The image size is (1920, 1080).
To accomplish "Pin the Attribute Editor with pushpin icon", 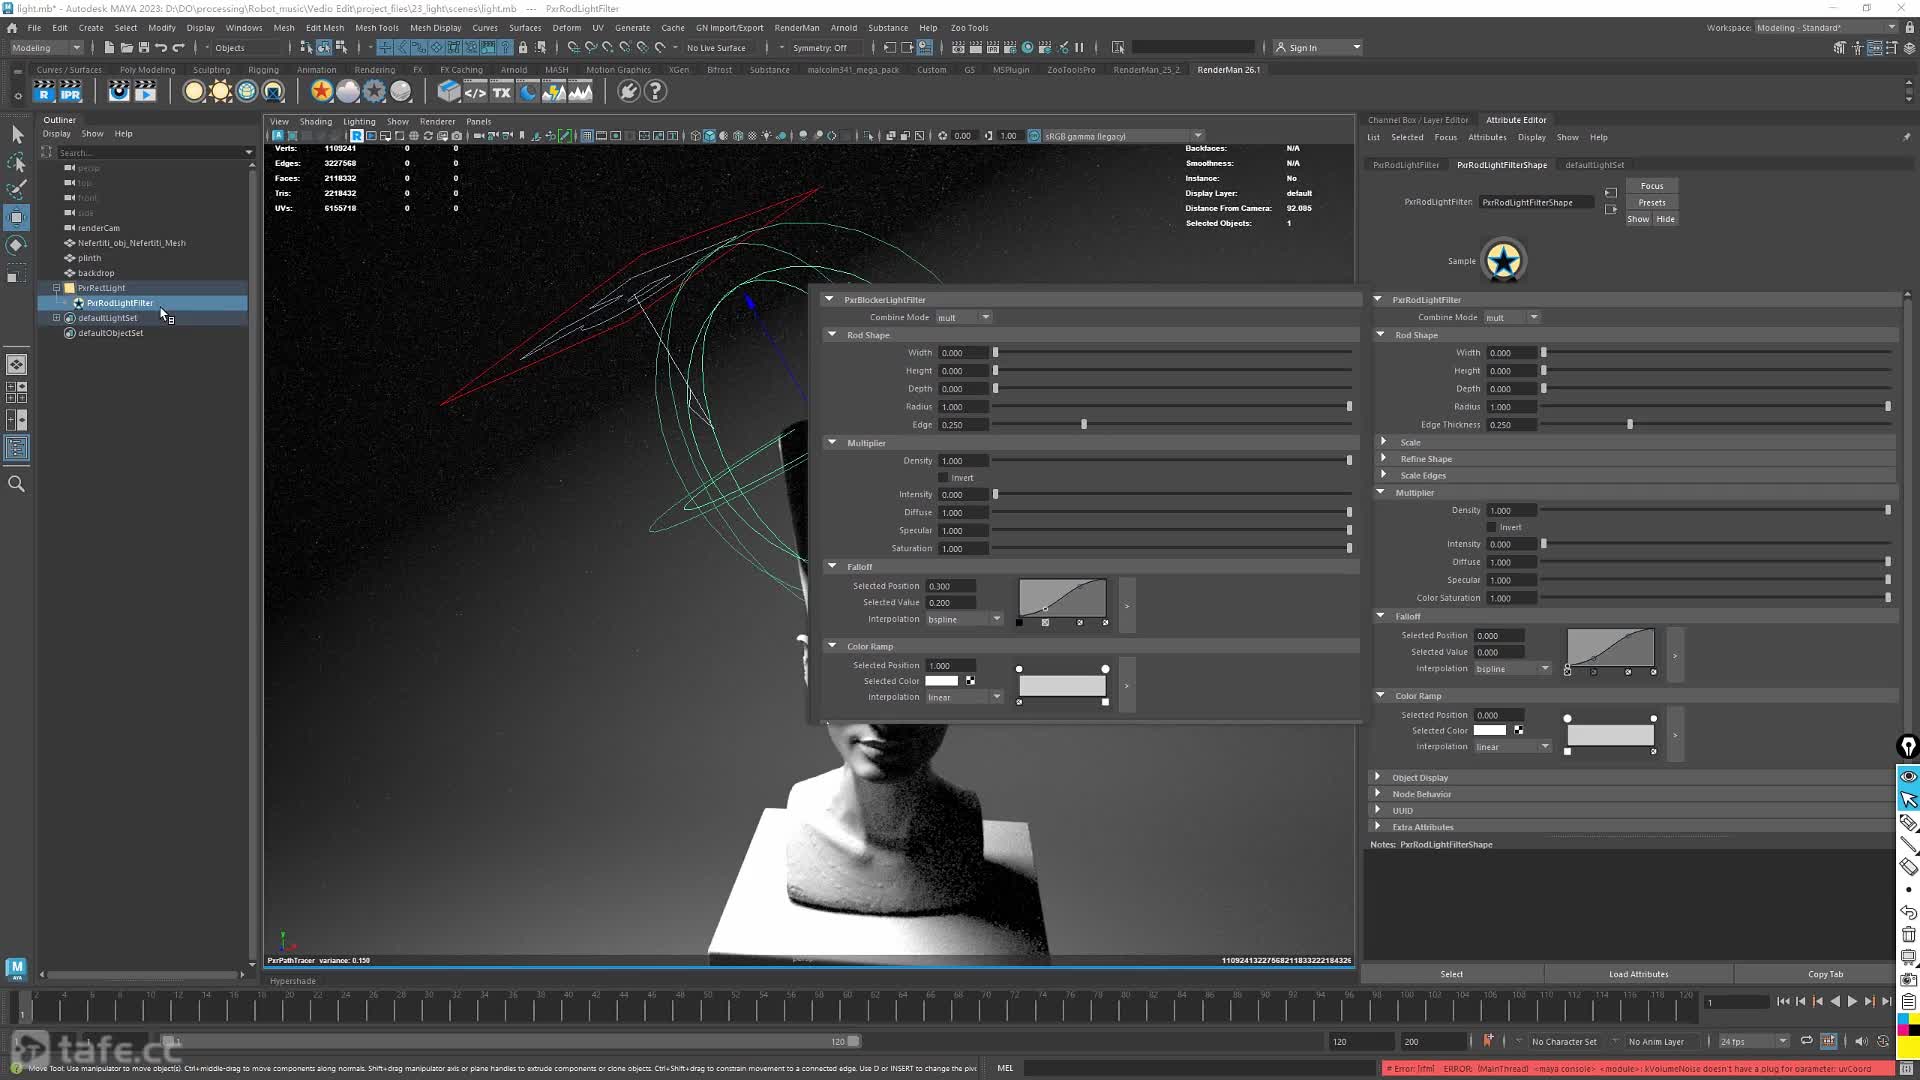I will point(1906,137).
